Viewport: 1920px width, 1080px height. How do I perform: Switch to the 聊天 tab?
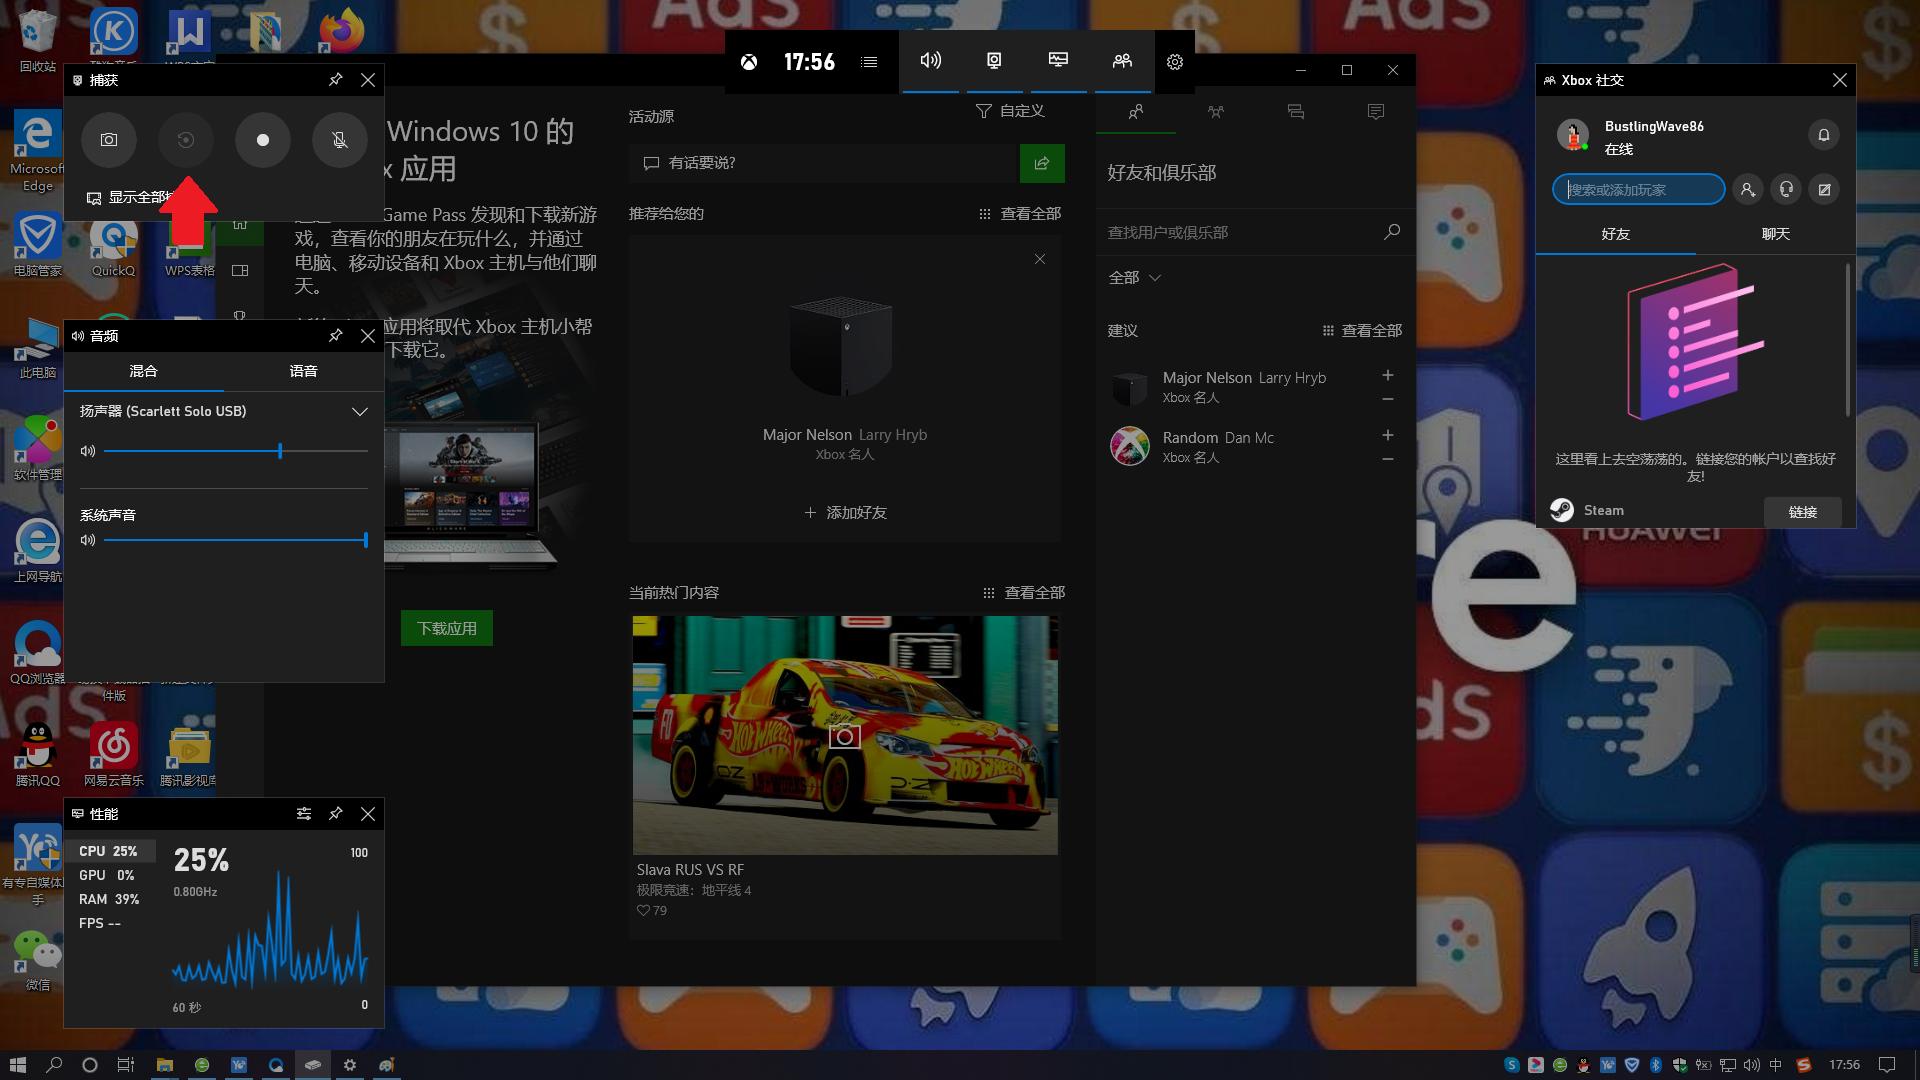tap(1775, 234)
